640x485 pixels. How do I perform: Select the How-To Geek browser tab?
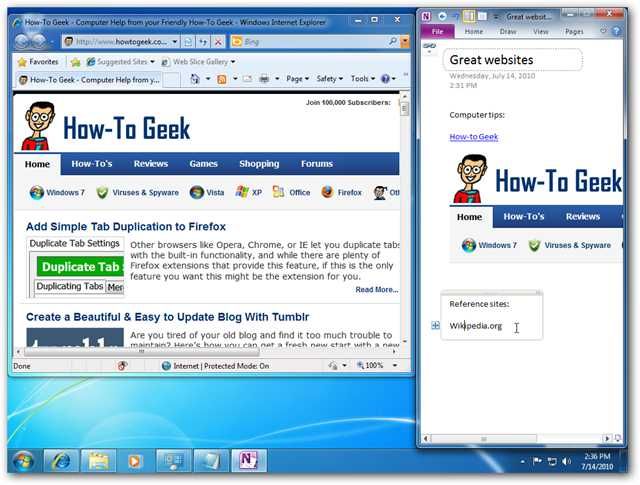(x=89, y=80)
